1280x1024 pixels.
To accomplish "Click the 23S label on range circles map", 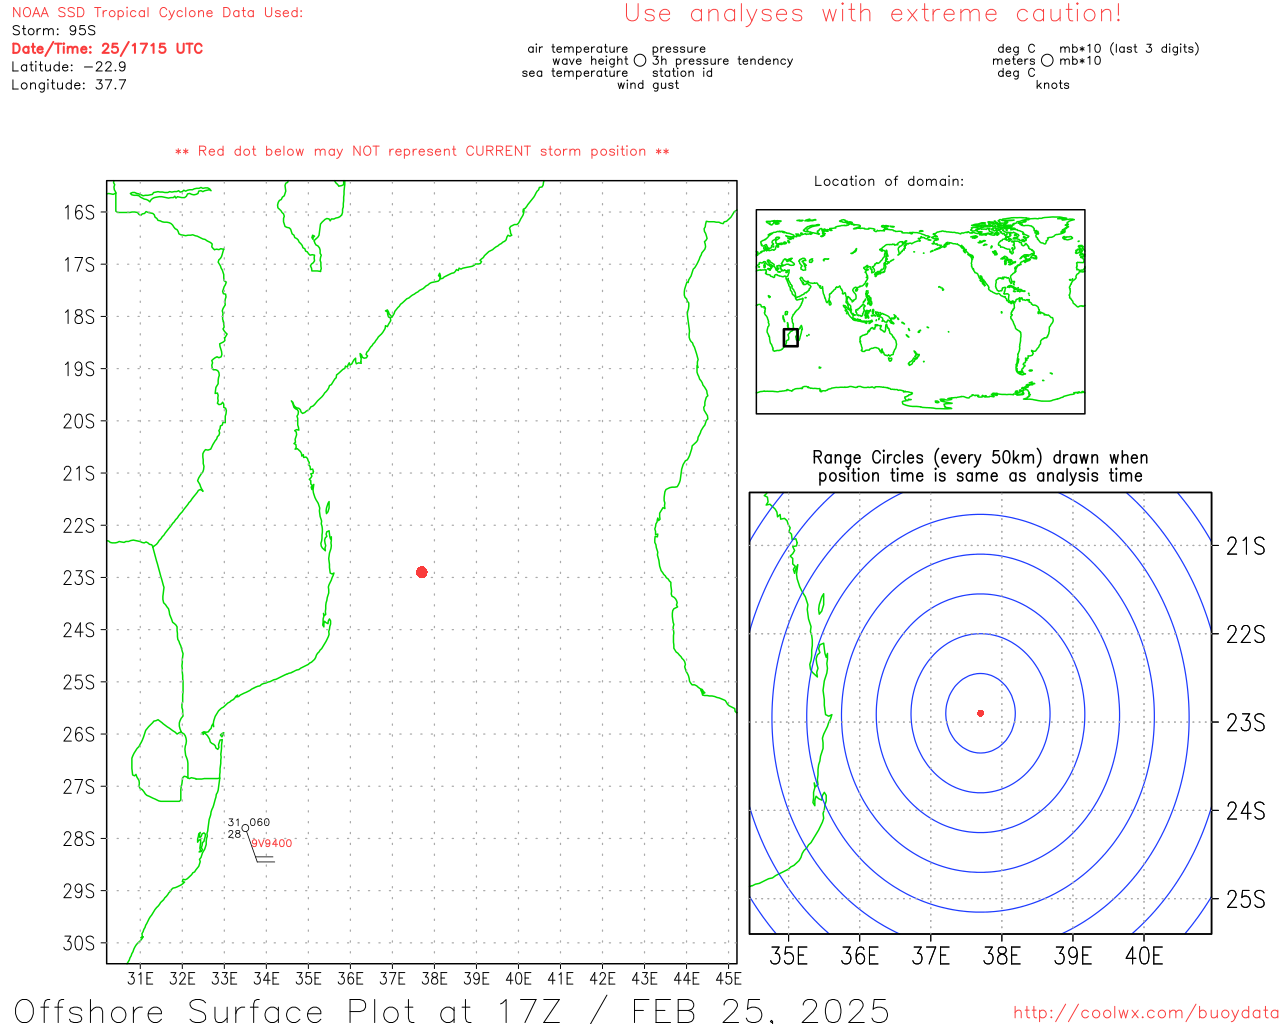I will click(x=1246, y=722).
